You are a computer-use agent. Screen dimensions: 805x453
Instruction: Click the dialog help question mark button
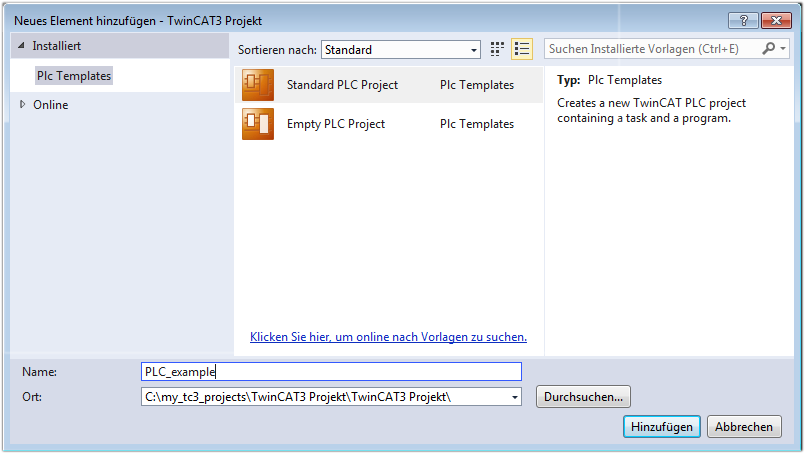point(743,20)
